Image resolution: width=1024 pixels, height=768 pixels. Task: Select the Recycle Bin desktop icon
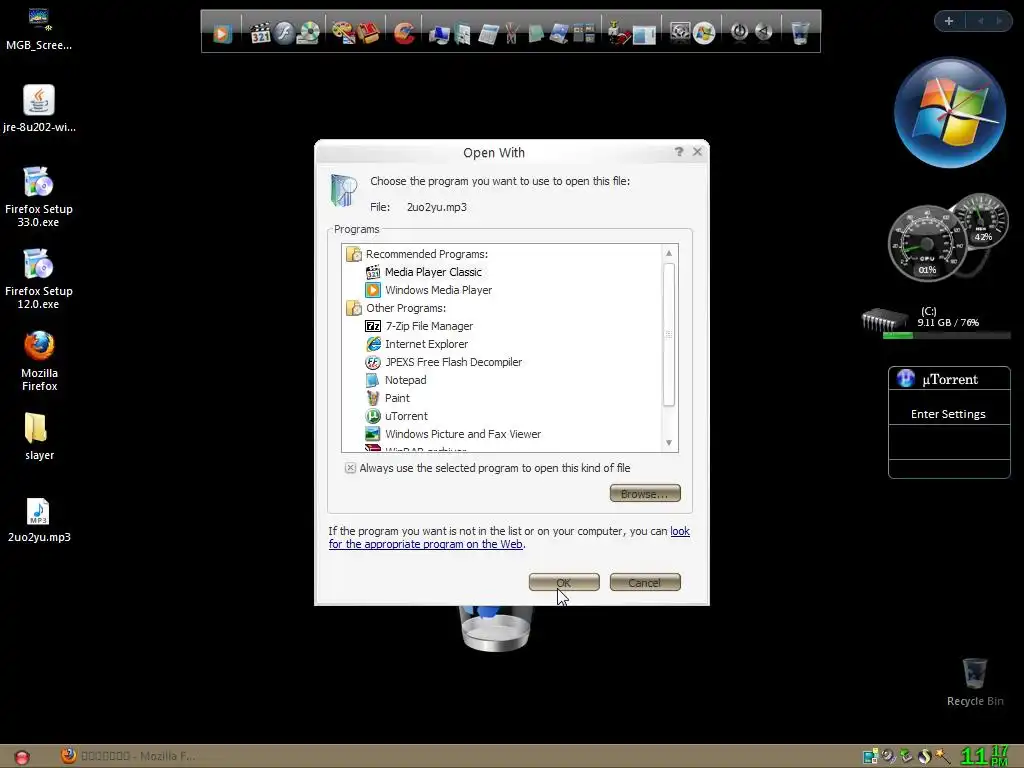(x=975, y=682)
